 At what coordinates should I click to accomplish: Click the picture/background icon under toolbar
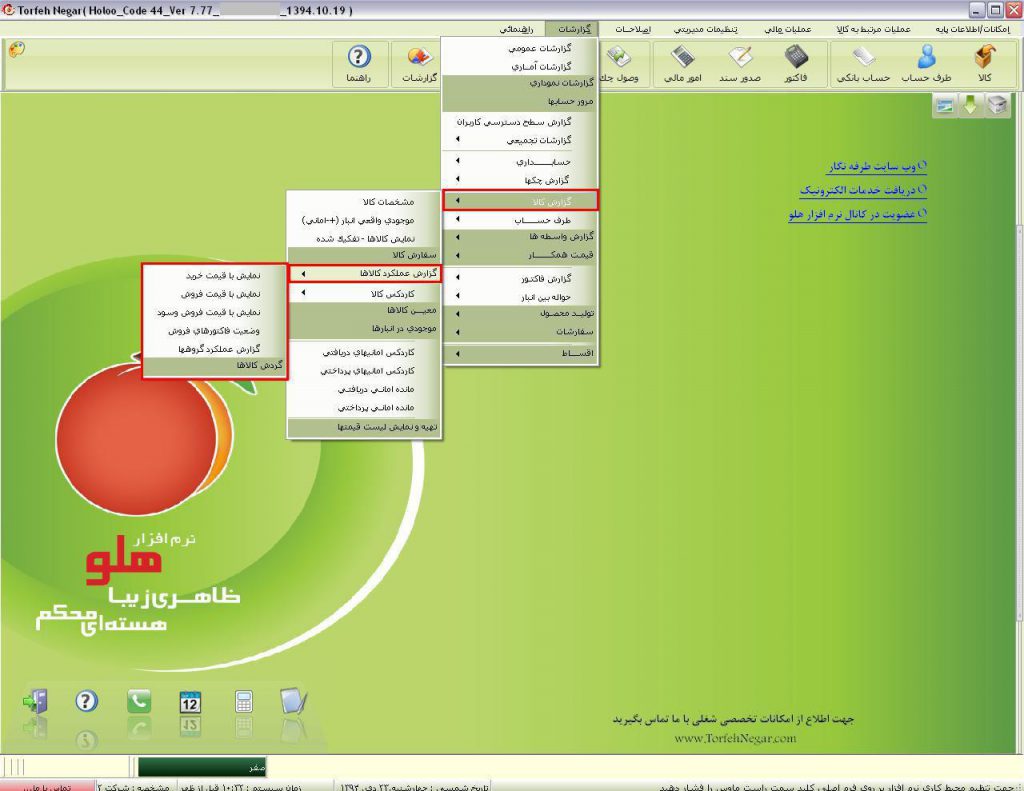point(944,105)
